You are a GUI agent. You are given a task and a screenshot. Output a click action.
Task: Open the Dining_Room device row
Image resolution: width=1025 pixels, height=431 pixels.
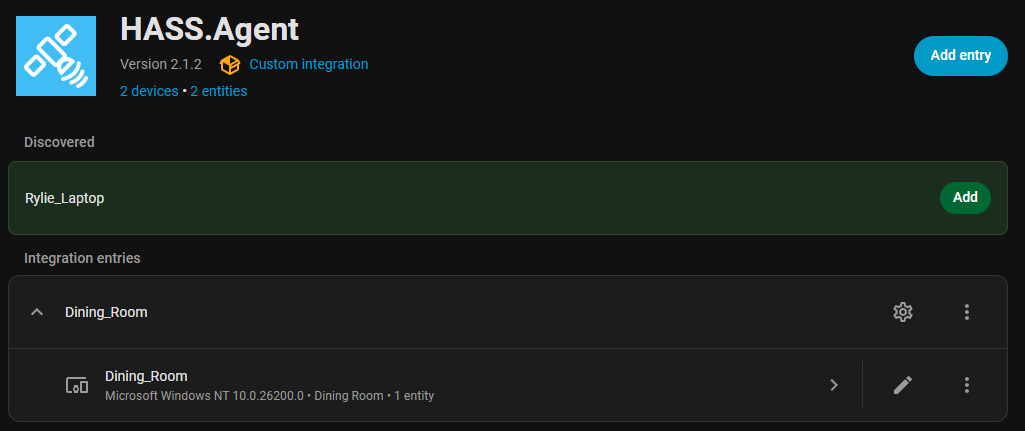[x=450, y=385]
